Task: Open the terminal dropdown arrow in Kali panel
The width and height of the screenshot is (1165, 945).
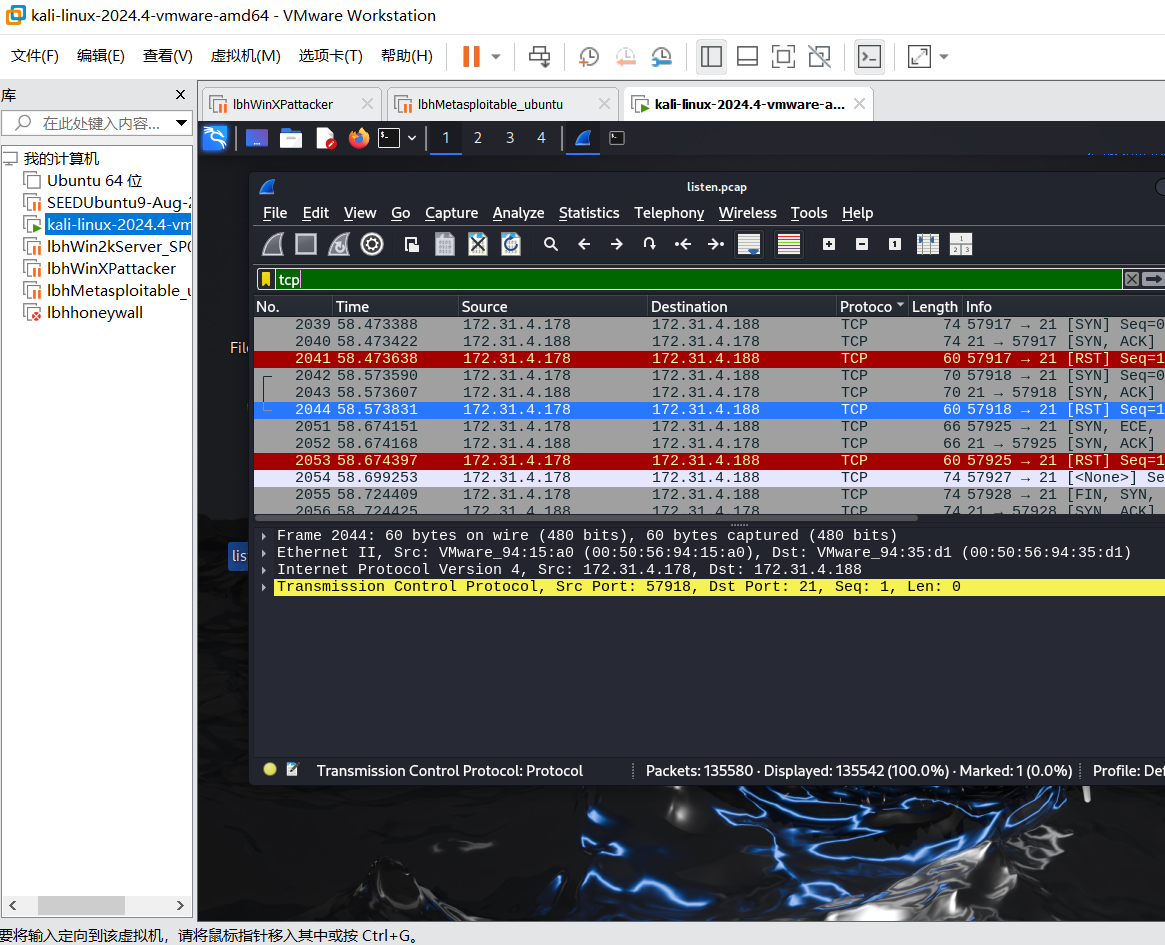Action: [412, 138]
